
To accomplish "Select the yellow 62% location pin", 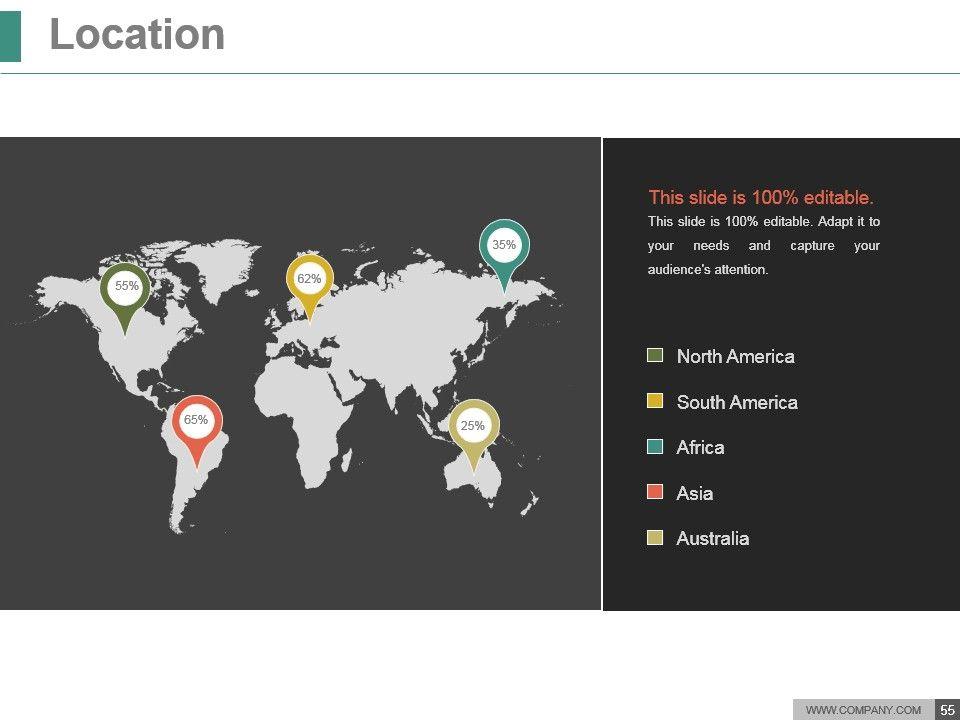I will [309, 281].
